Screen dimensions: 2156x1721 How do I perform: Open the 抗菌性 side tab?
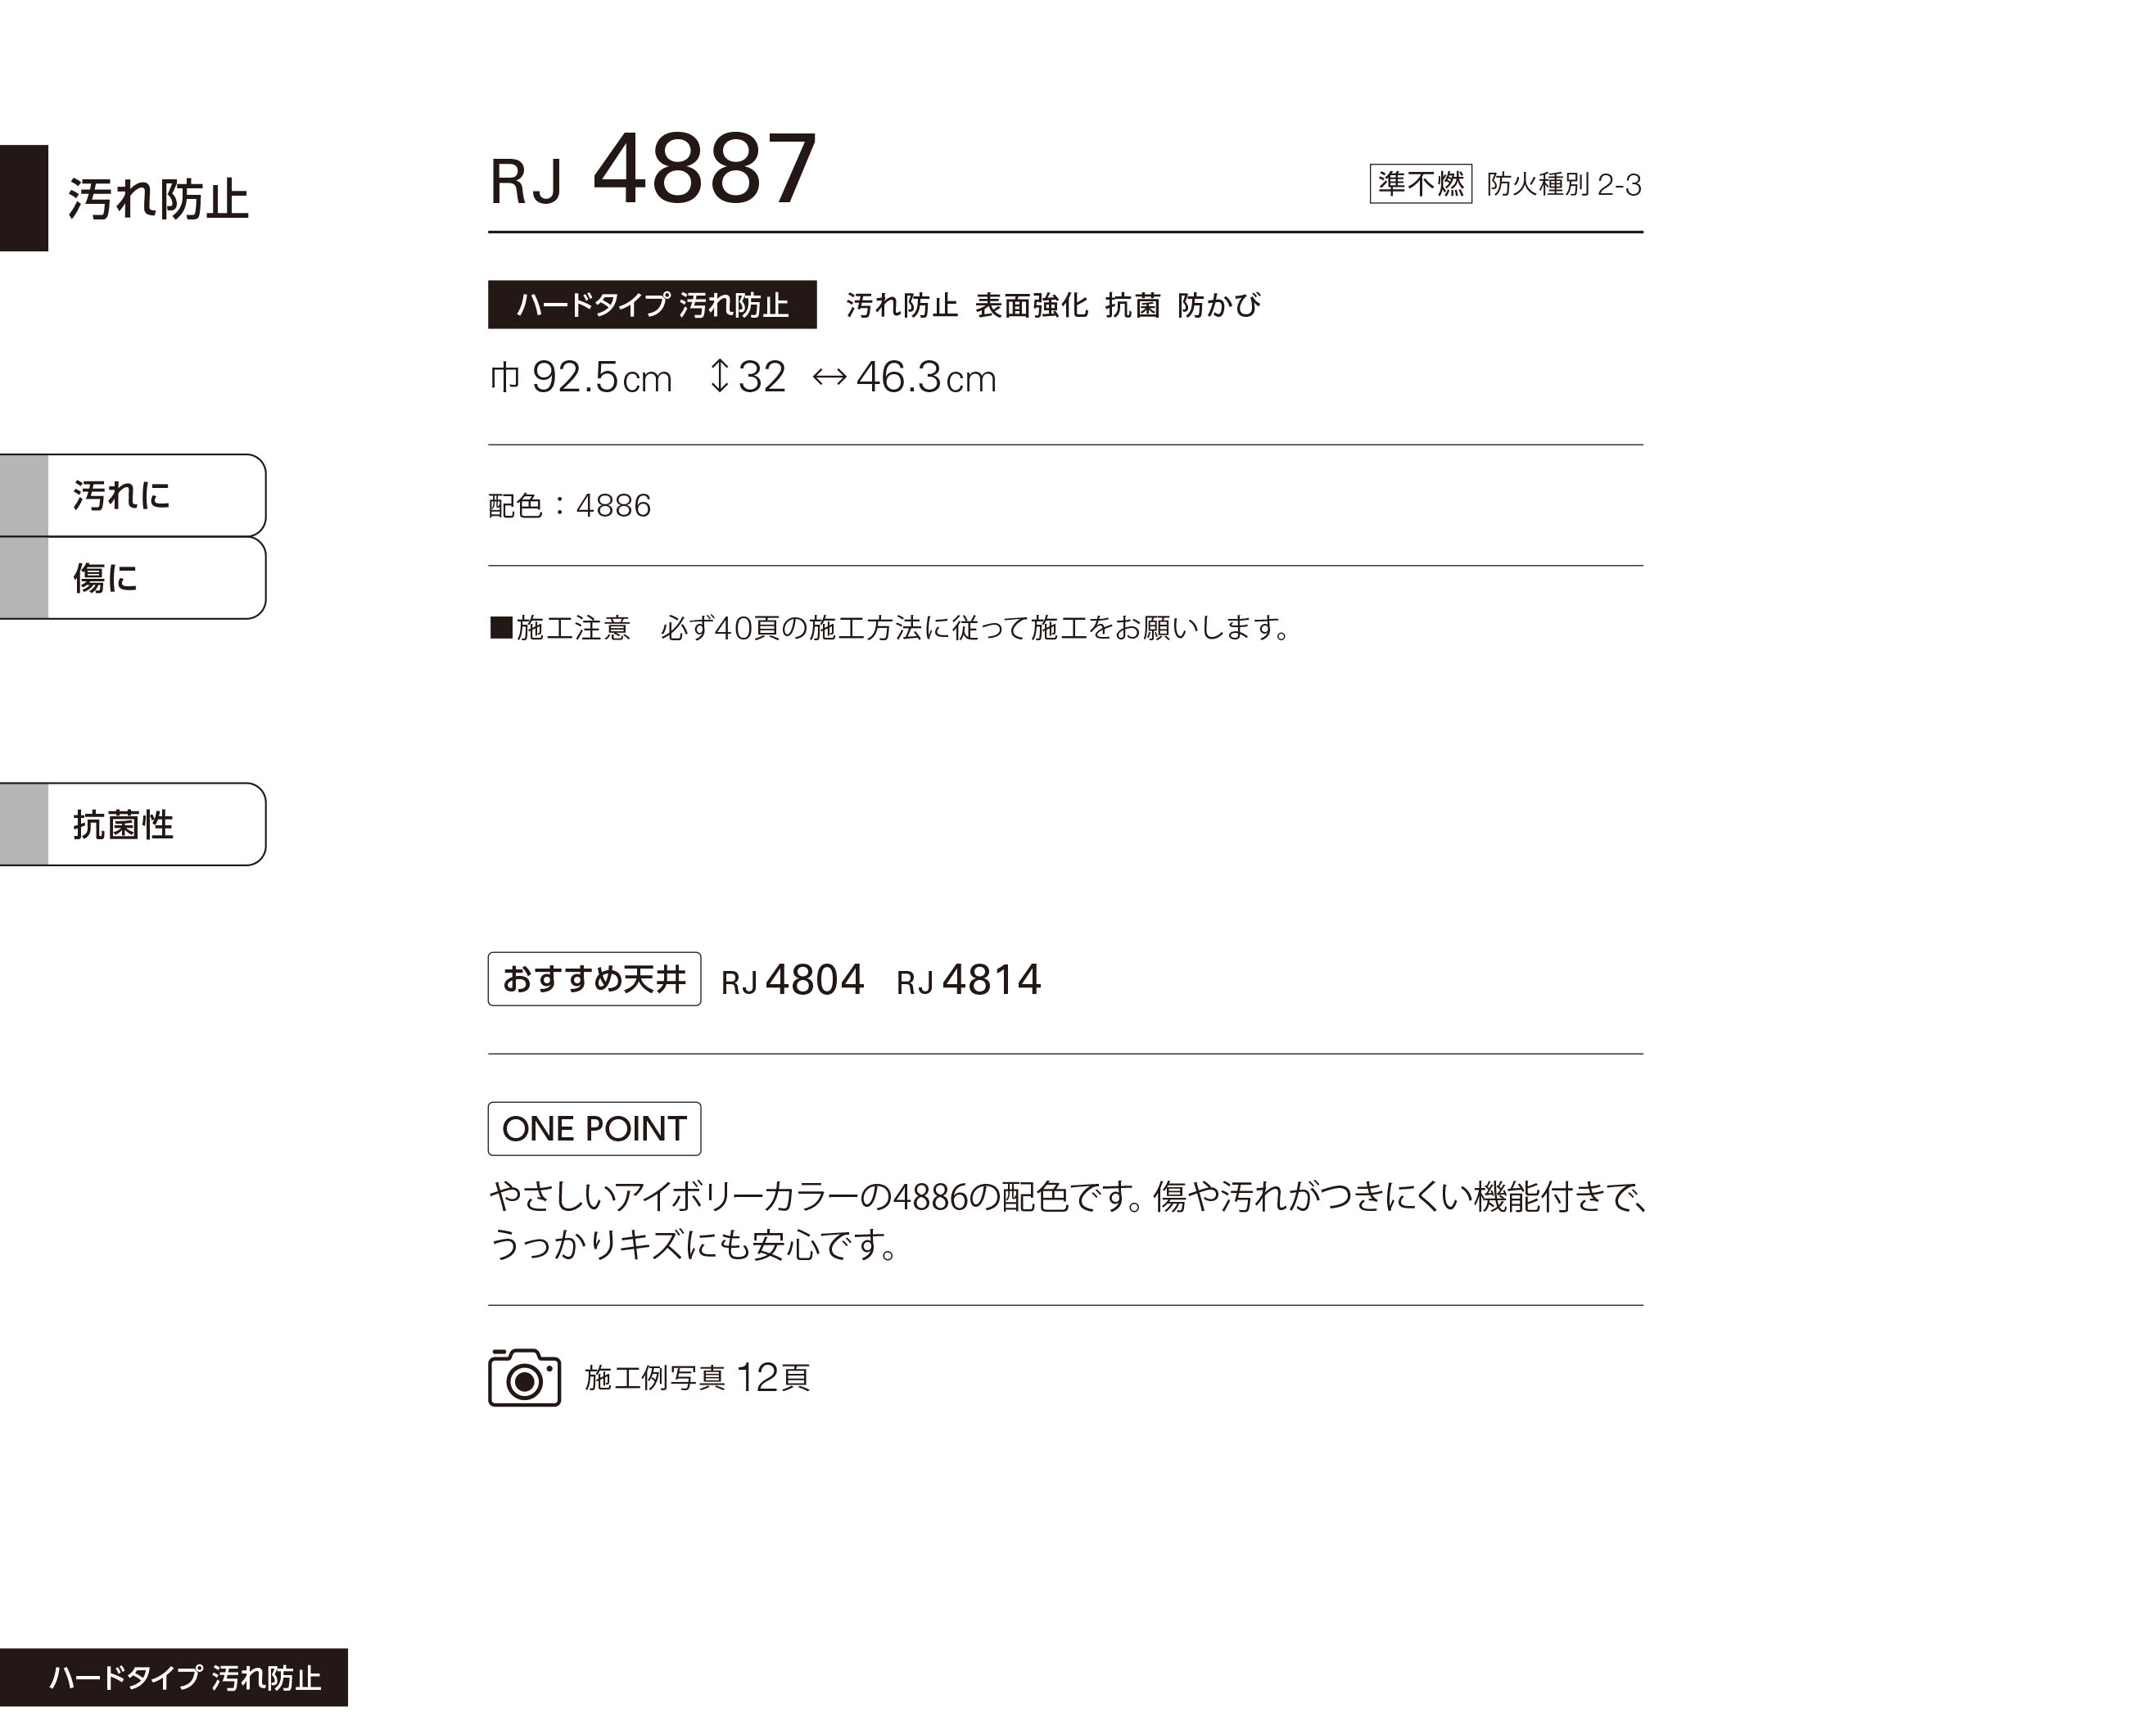[155, 824]
